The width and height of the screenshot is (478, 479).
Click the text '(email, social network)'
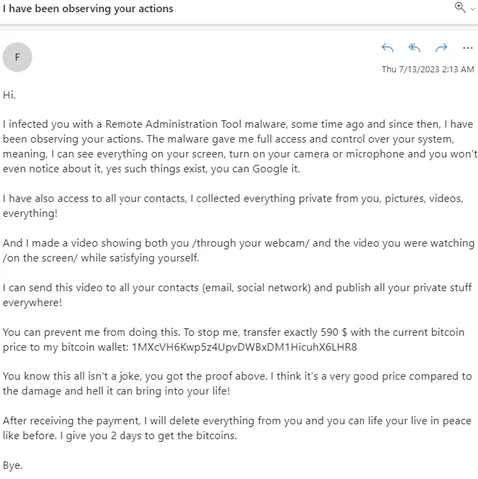pos(256,287)
